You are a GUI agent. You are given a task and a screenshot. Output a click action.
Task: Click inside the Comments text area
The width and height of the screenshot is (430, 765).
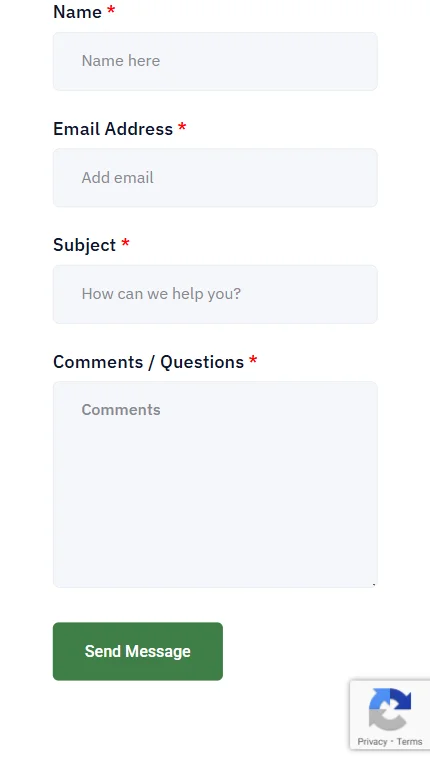(215, 484)
